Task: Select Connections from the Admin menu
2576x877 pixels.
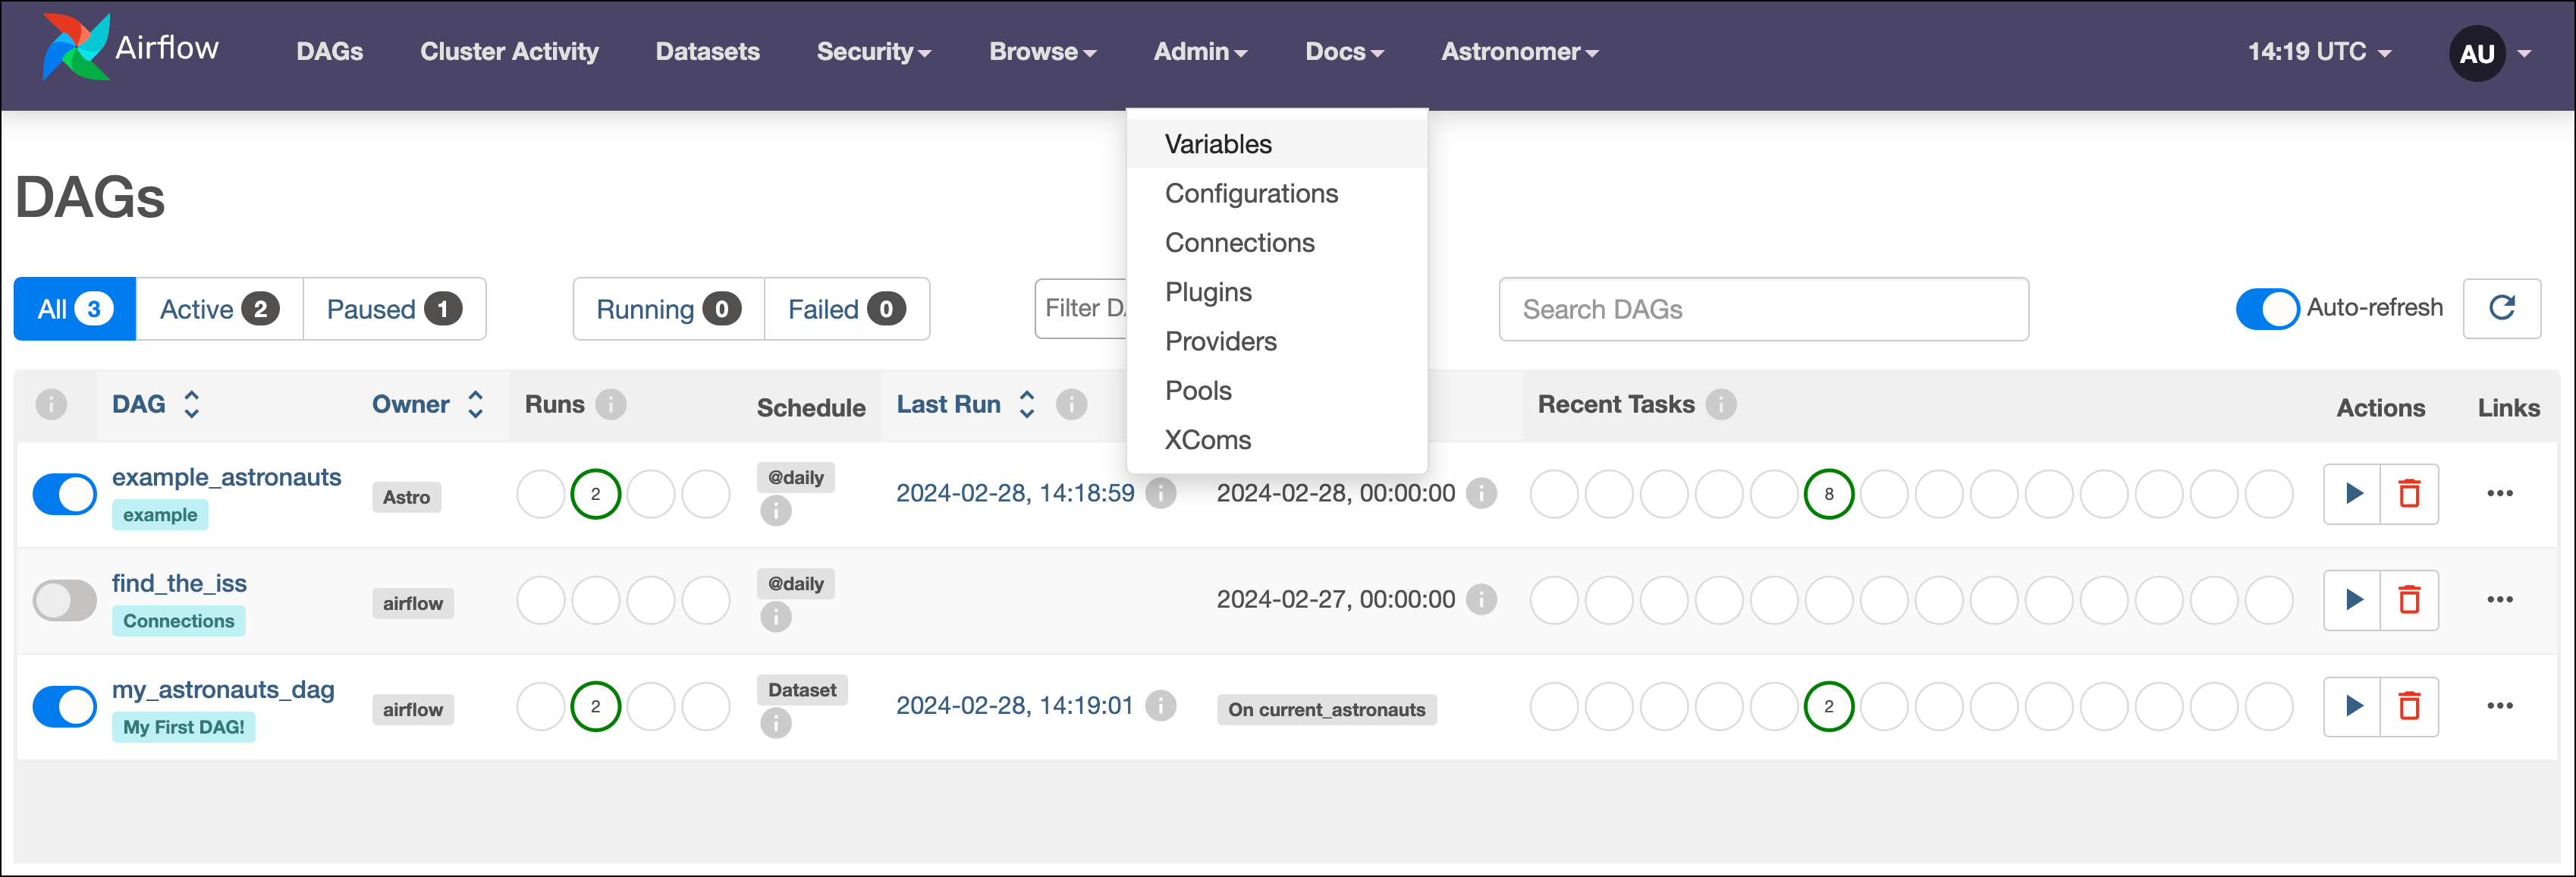Action: click(1239, 241)
